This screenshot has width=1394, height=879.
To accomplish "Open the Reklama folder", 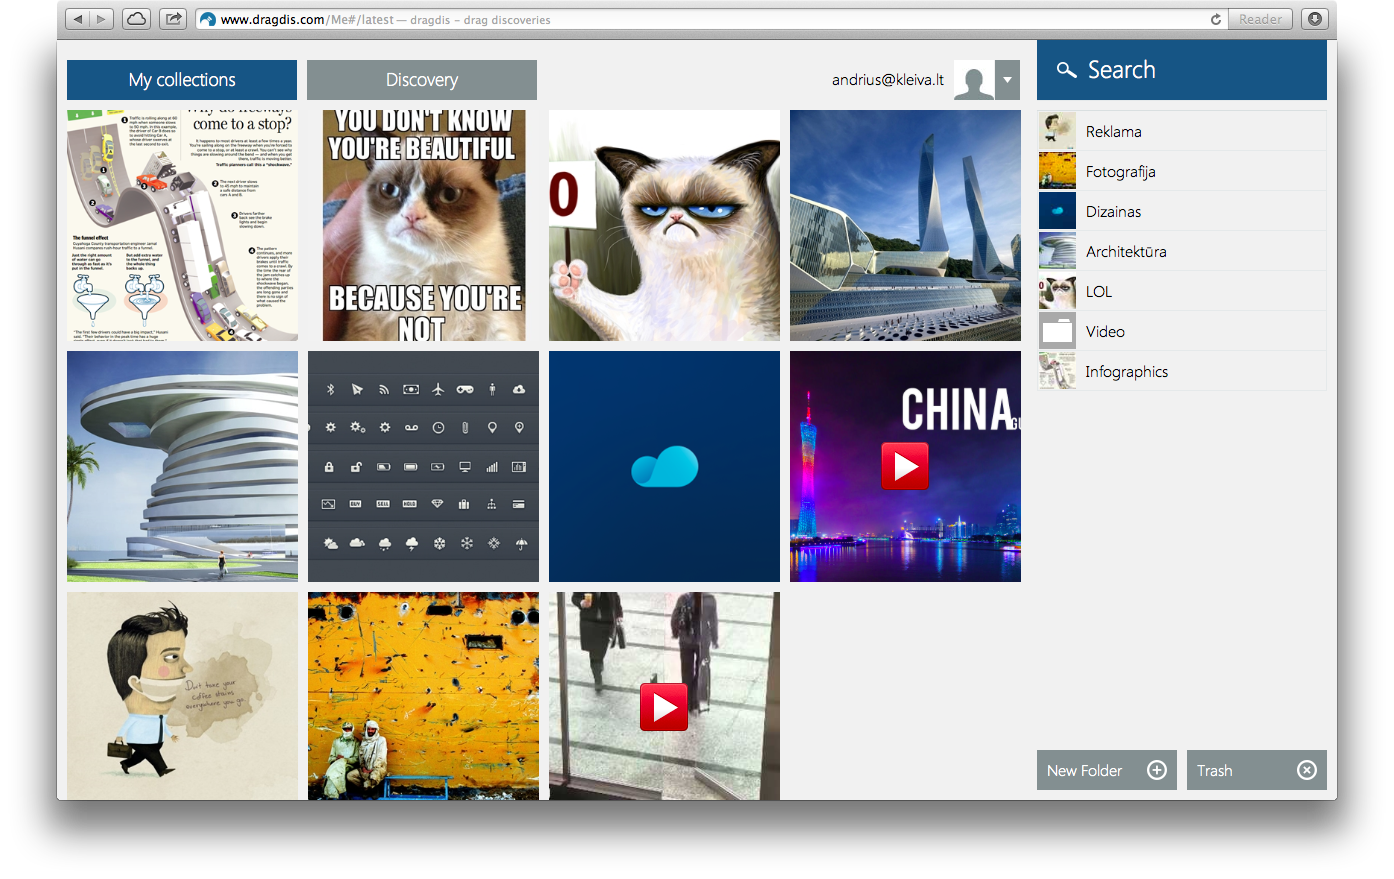I will coord(1182,131).
